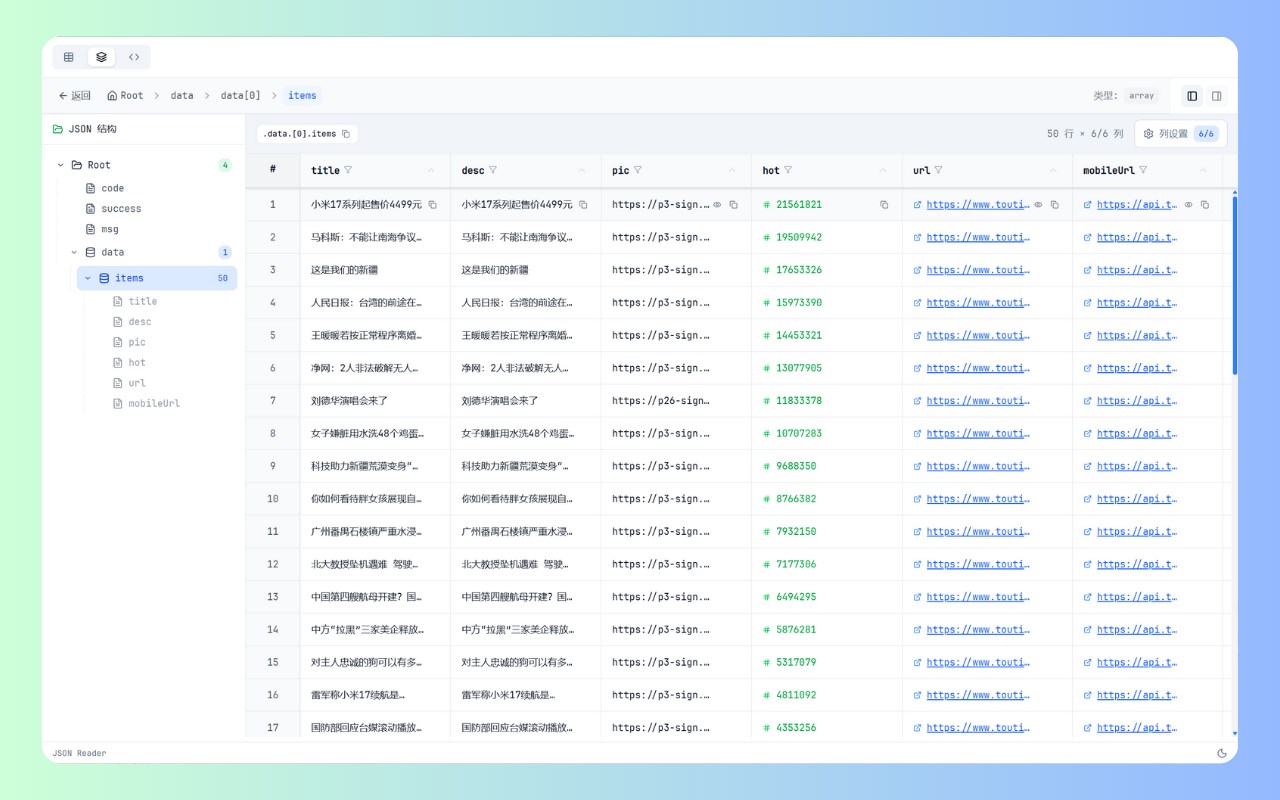
Task: Click the array type badge
Action: pos(1142,96)
